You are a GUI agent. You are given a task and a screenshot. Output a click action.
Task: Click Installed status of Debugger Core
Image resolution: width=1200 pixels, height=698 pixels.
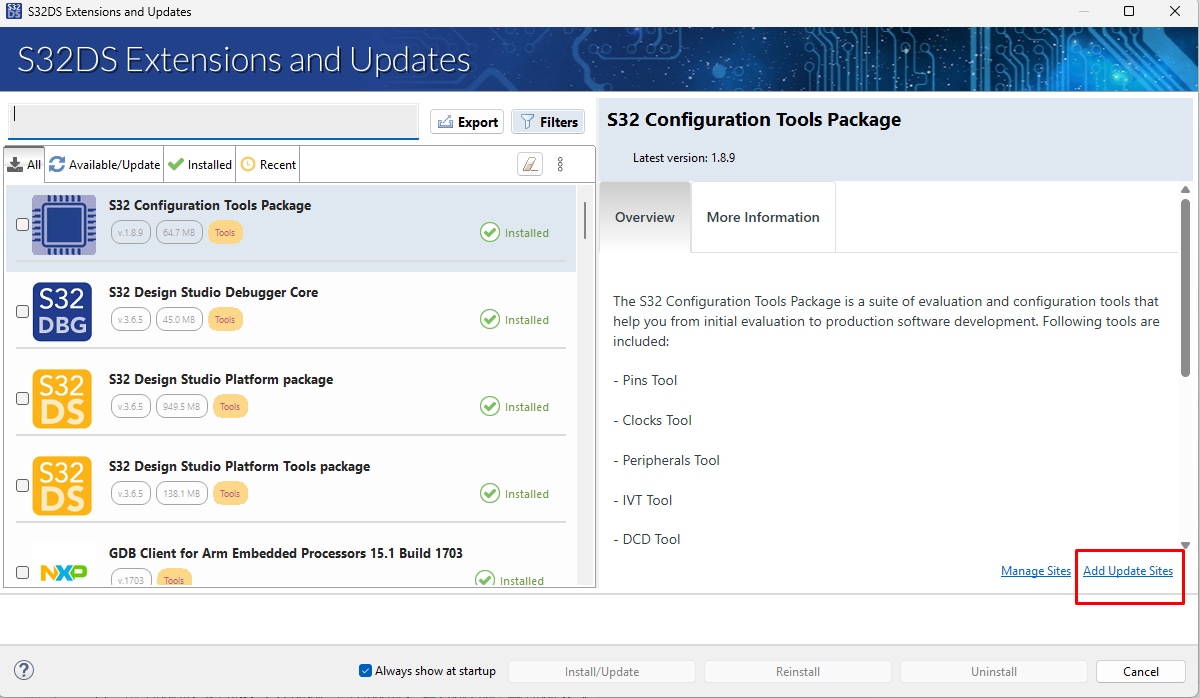515,320
